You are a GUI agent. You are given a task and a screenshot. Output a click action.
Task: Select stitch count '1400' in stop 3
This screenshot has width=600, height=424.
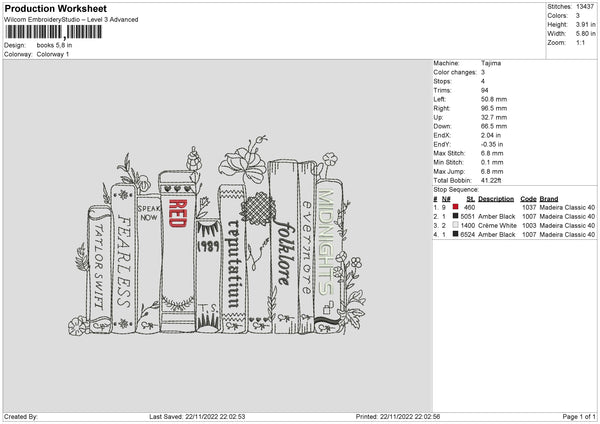(468, 225)
